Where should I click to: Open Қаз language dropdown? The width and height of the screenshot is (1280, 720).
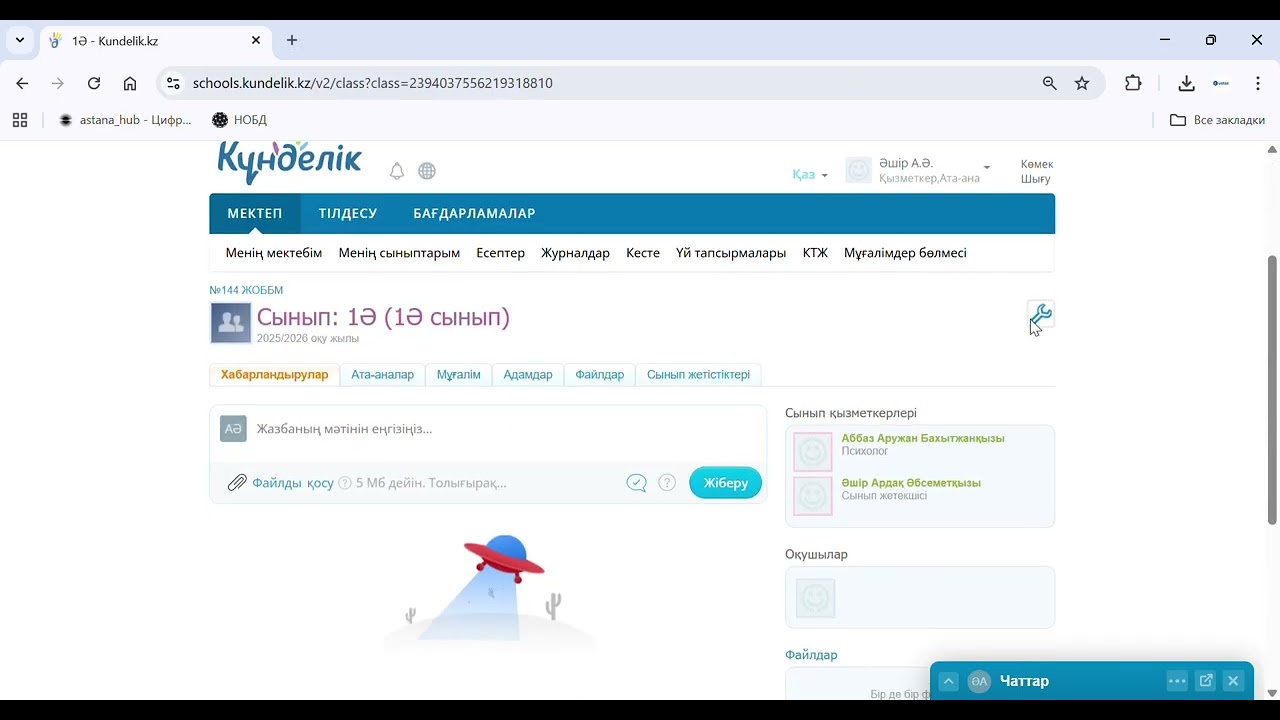(809, 174)
